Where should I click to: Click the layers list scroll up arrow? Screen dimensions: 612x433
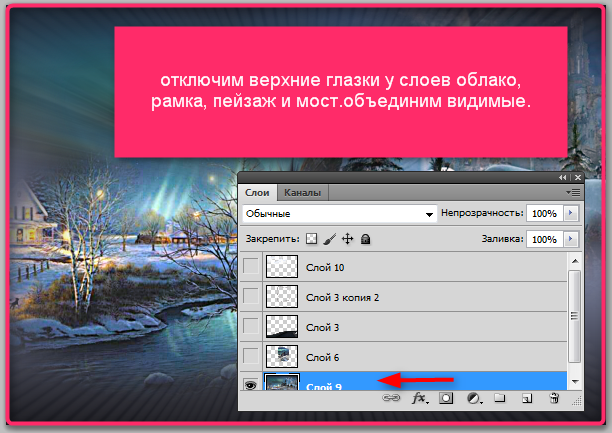[575, 261]
